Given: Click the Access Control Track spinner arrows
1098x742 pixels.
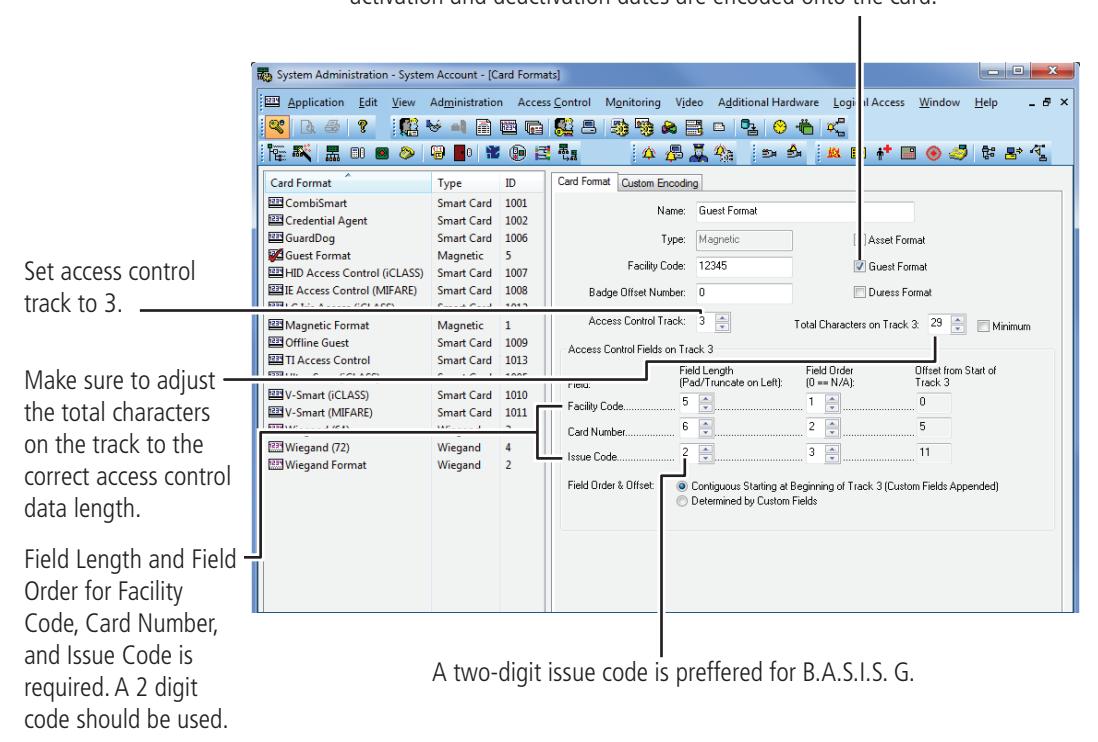Looking at the screenshot, I should 723,322.
